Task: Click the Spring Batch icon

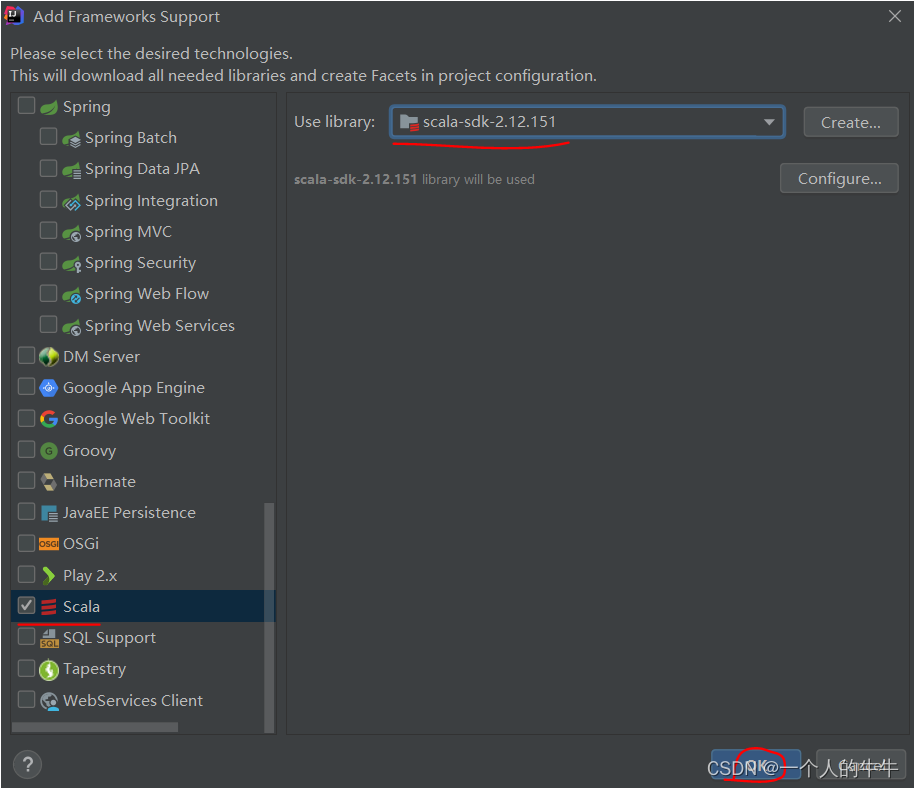Action: click(x=71, y=139)
